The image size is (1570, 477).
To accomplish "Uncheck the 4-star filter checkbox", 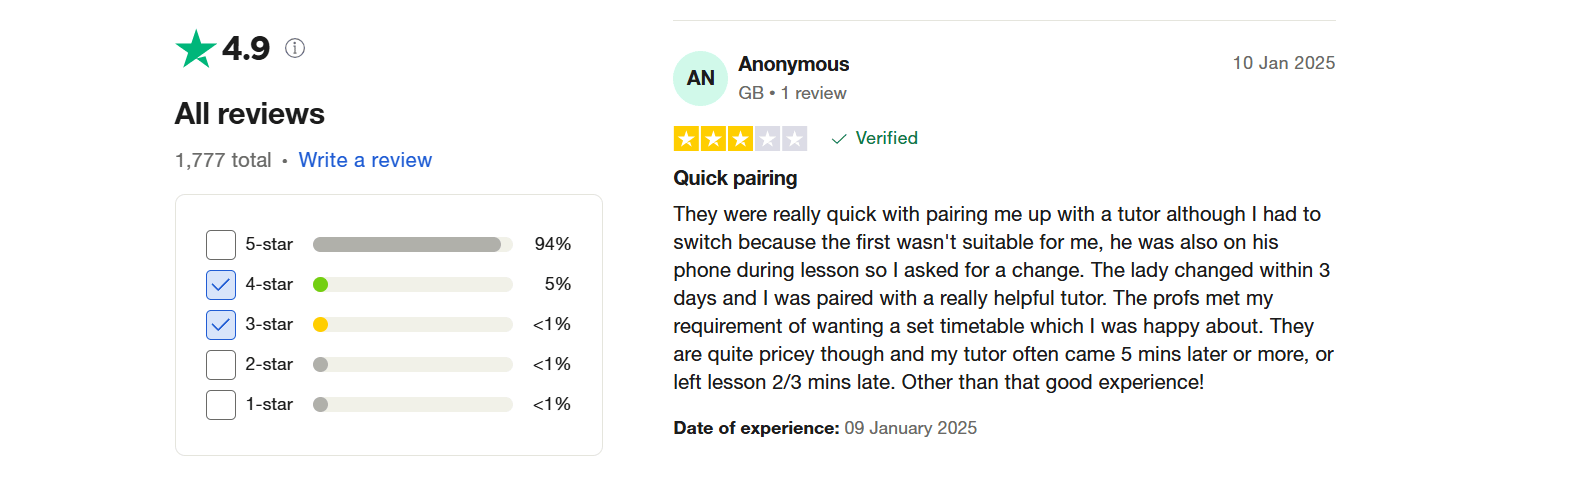I will point(221,284).
